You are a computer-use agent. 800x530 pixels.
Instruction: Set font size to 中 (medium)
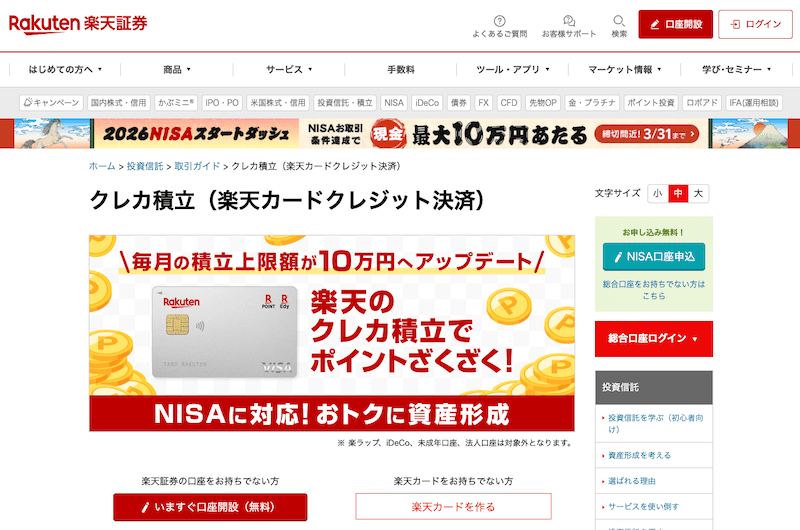(x=678, y=193)
